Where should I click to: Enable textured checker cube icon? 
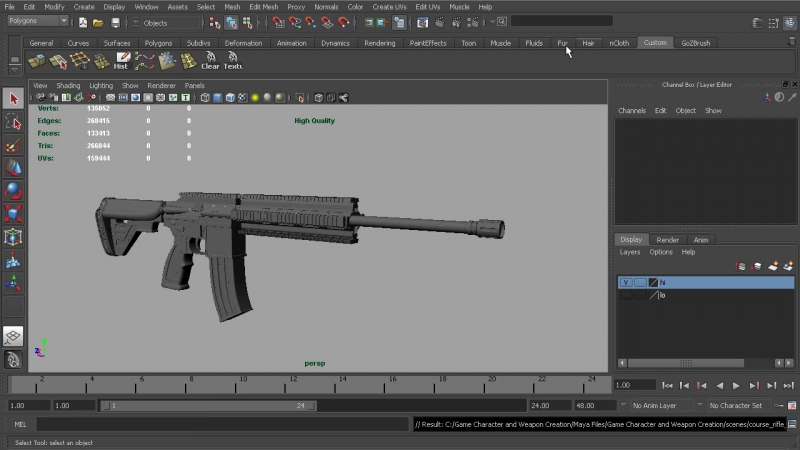click(x=243, y=97)
